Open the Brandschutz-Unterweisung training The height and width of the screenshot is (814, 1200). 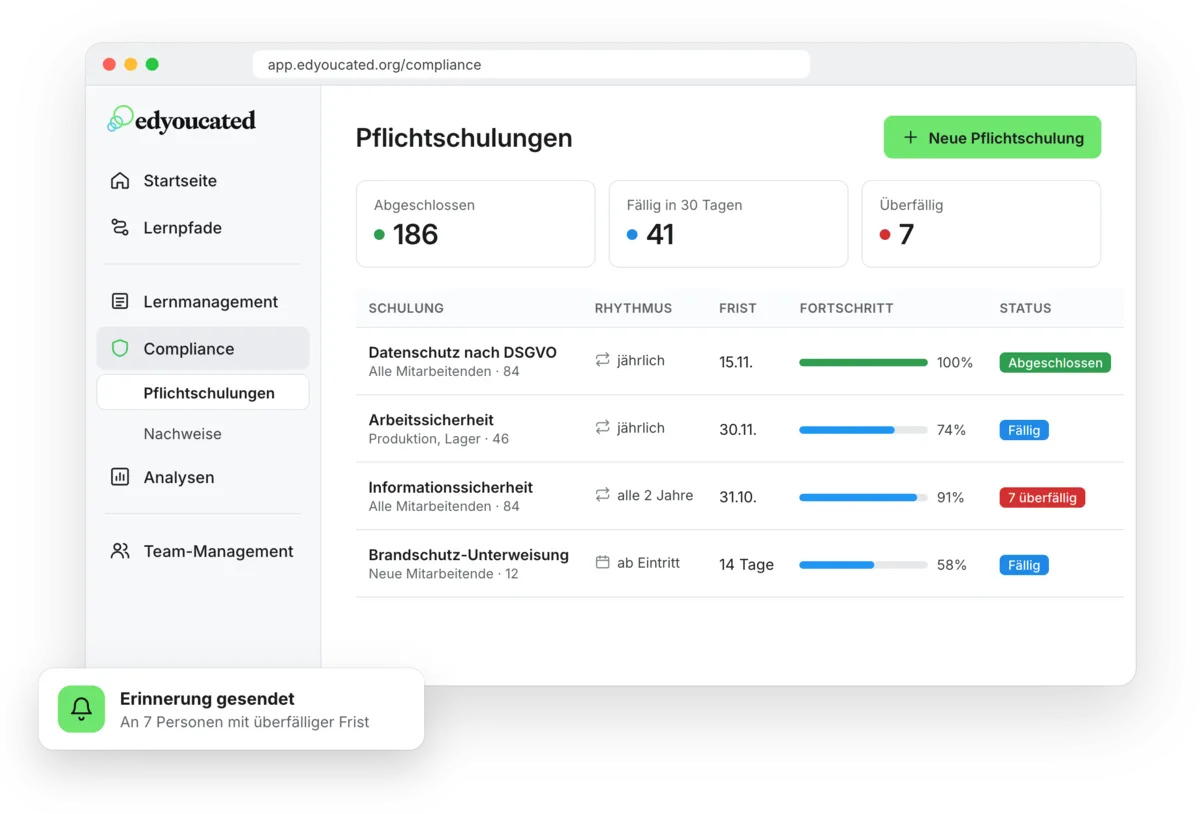click(468, 555)
